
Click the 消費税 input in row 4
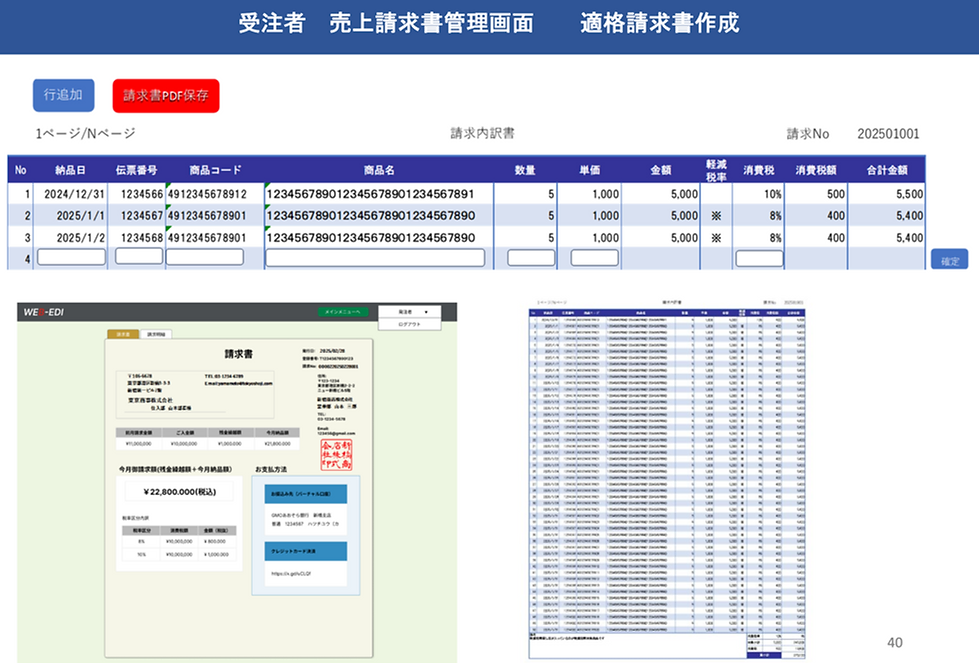tap(759, 258)
